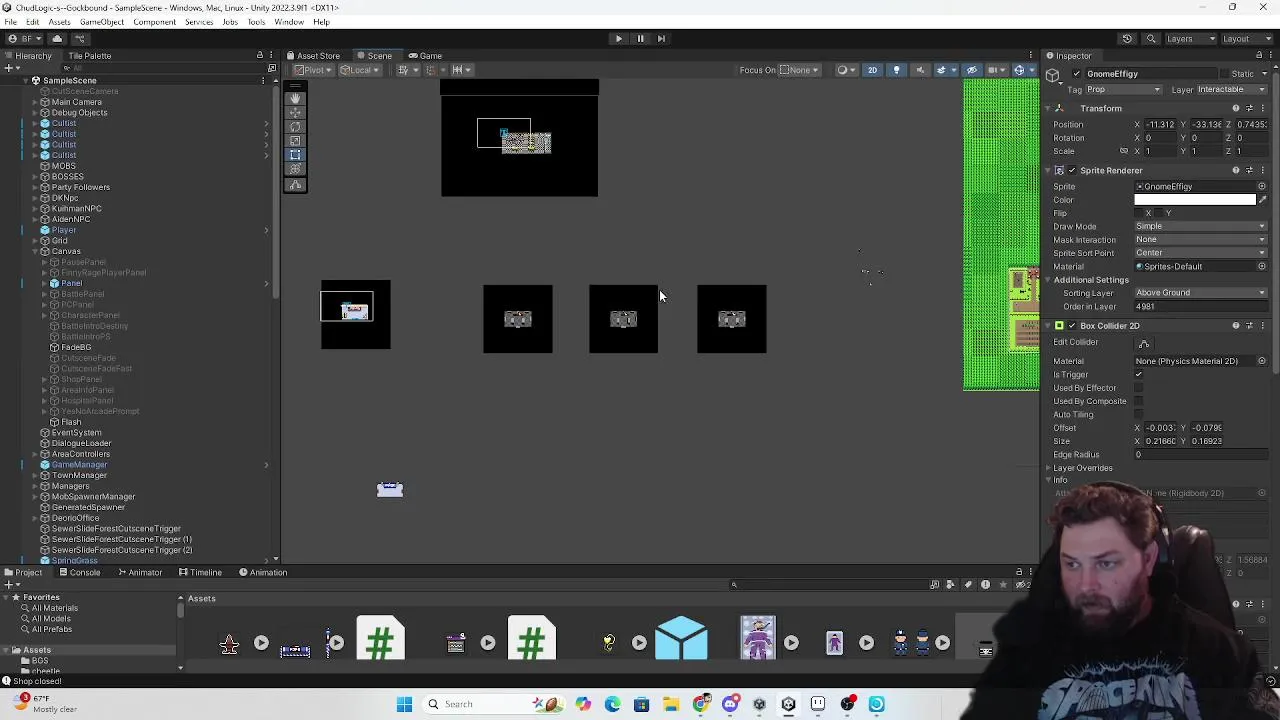Open the Tag Prop dropdown
1280x720 pixels.
(x=1124, y=90)
